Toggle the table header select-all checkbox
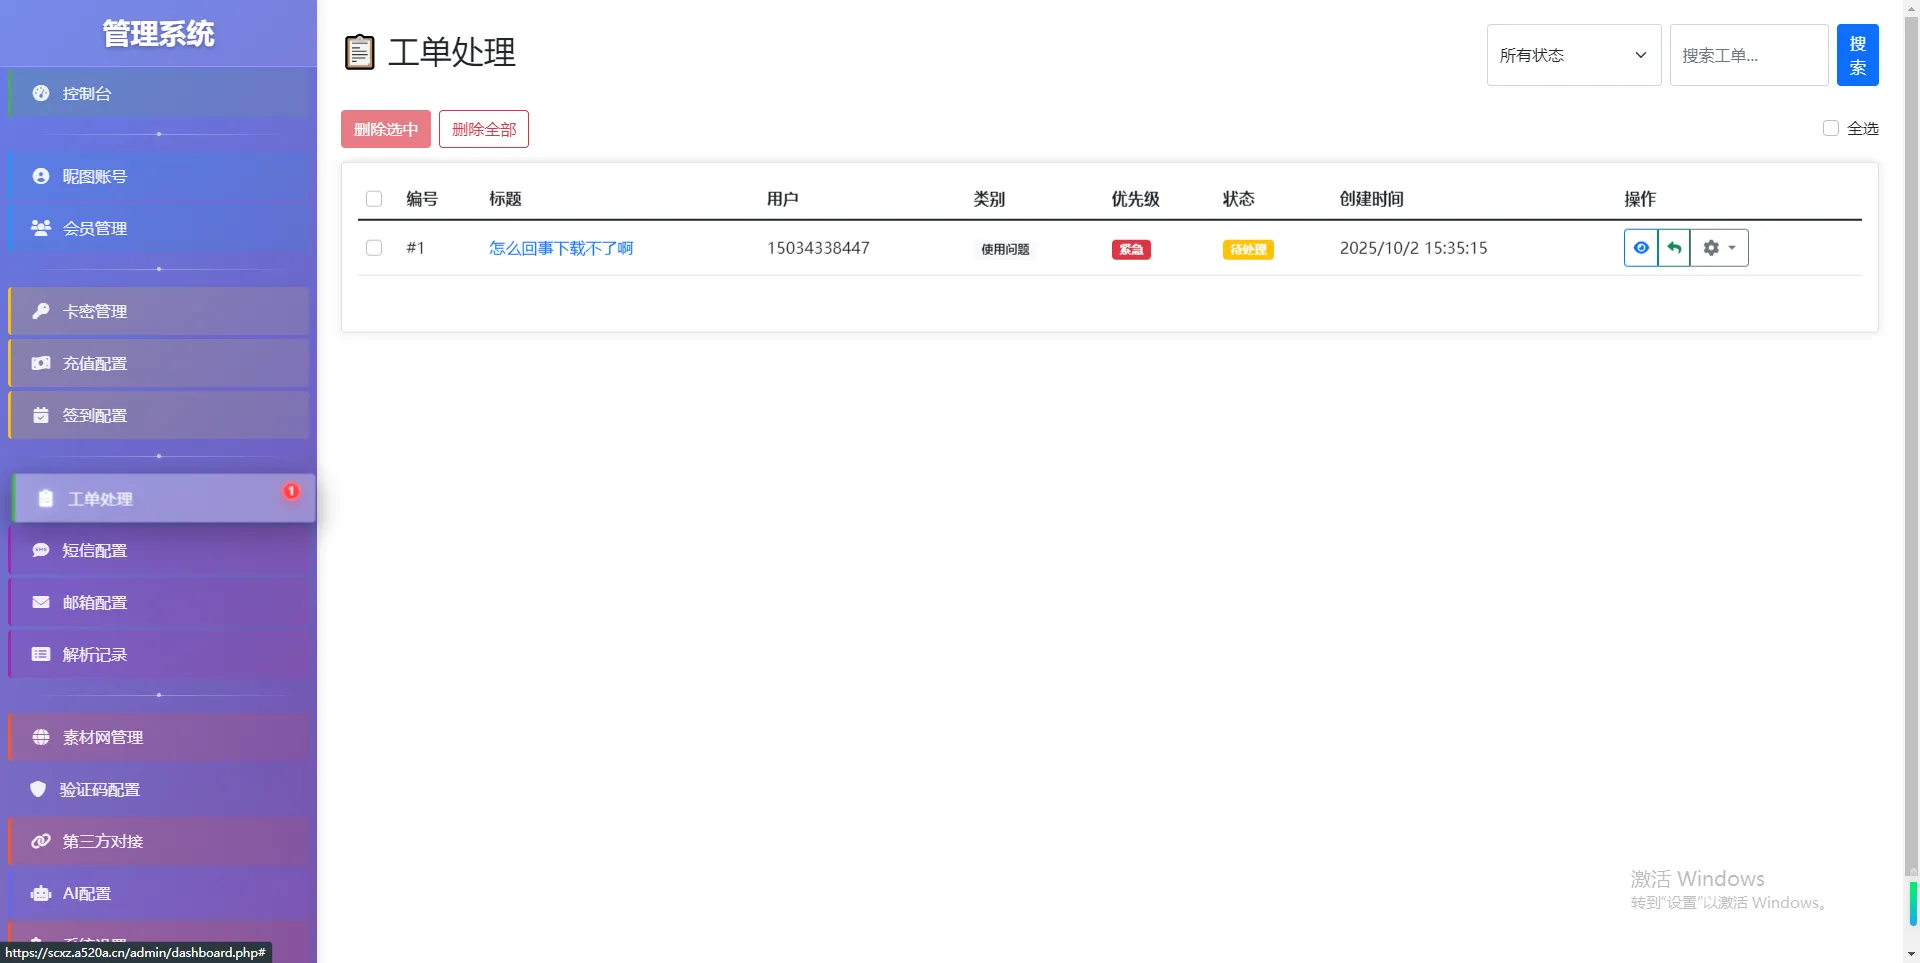The image size is (1920, 963). point(374,199)
